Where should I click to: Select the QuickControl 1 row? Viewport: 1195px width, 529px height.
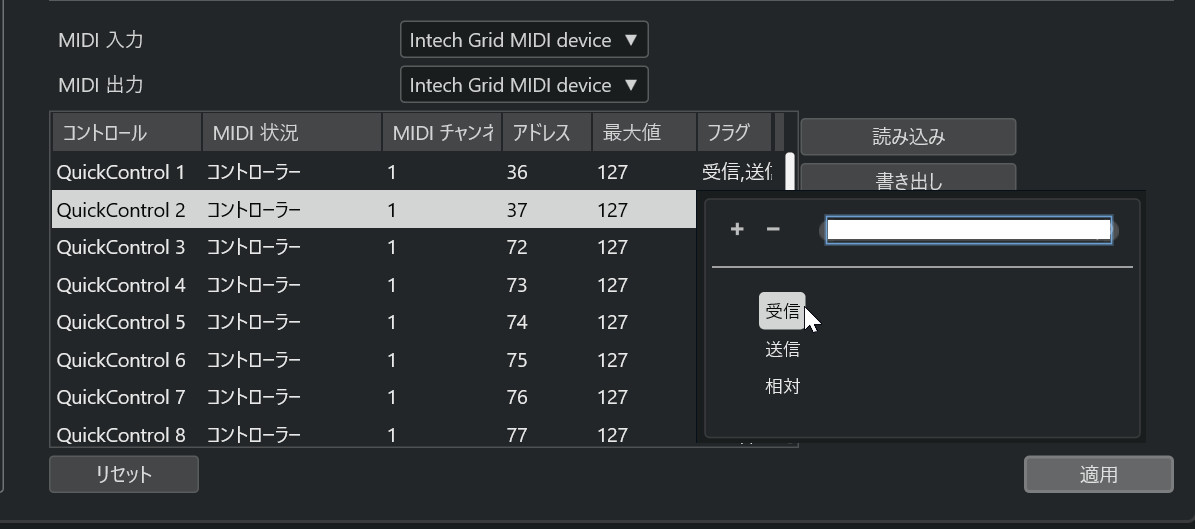click(x=121, y=172)
